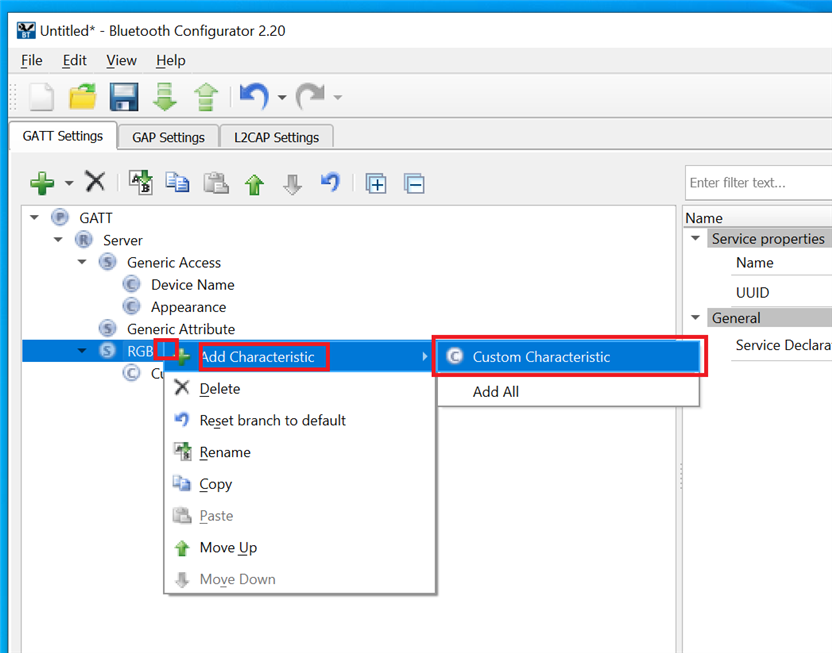Viewport: 832px width, 653px height.
Task: Click the New file icon in toolbar
Action: click(x=41, y=97)
